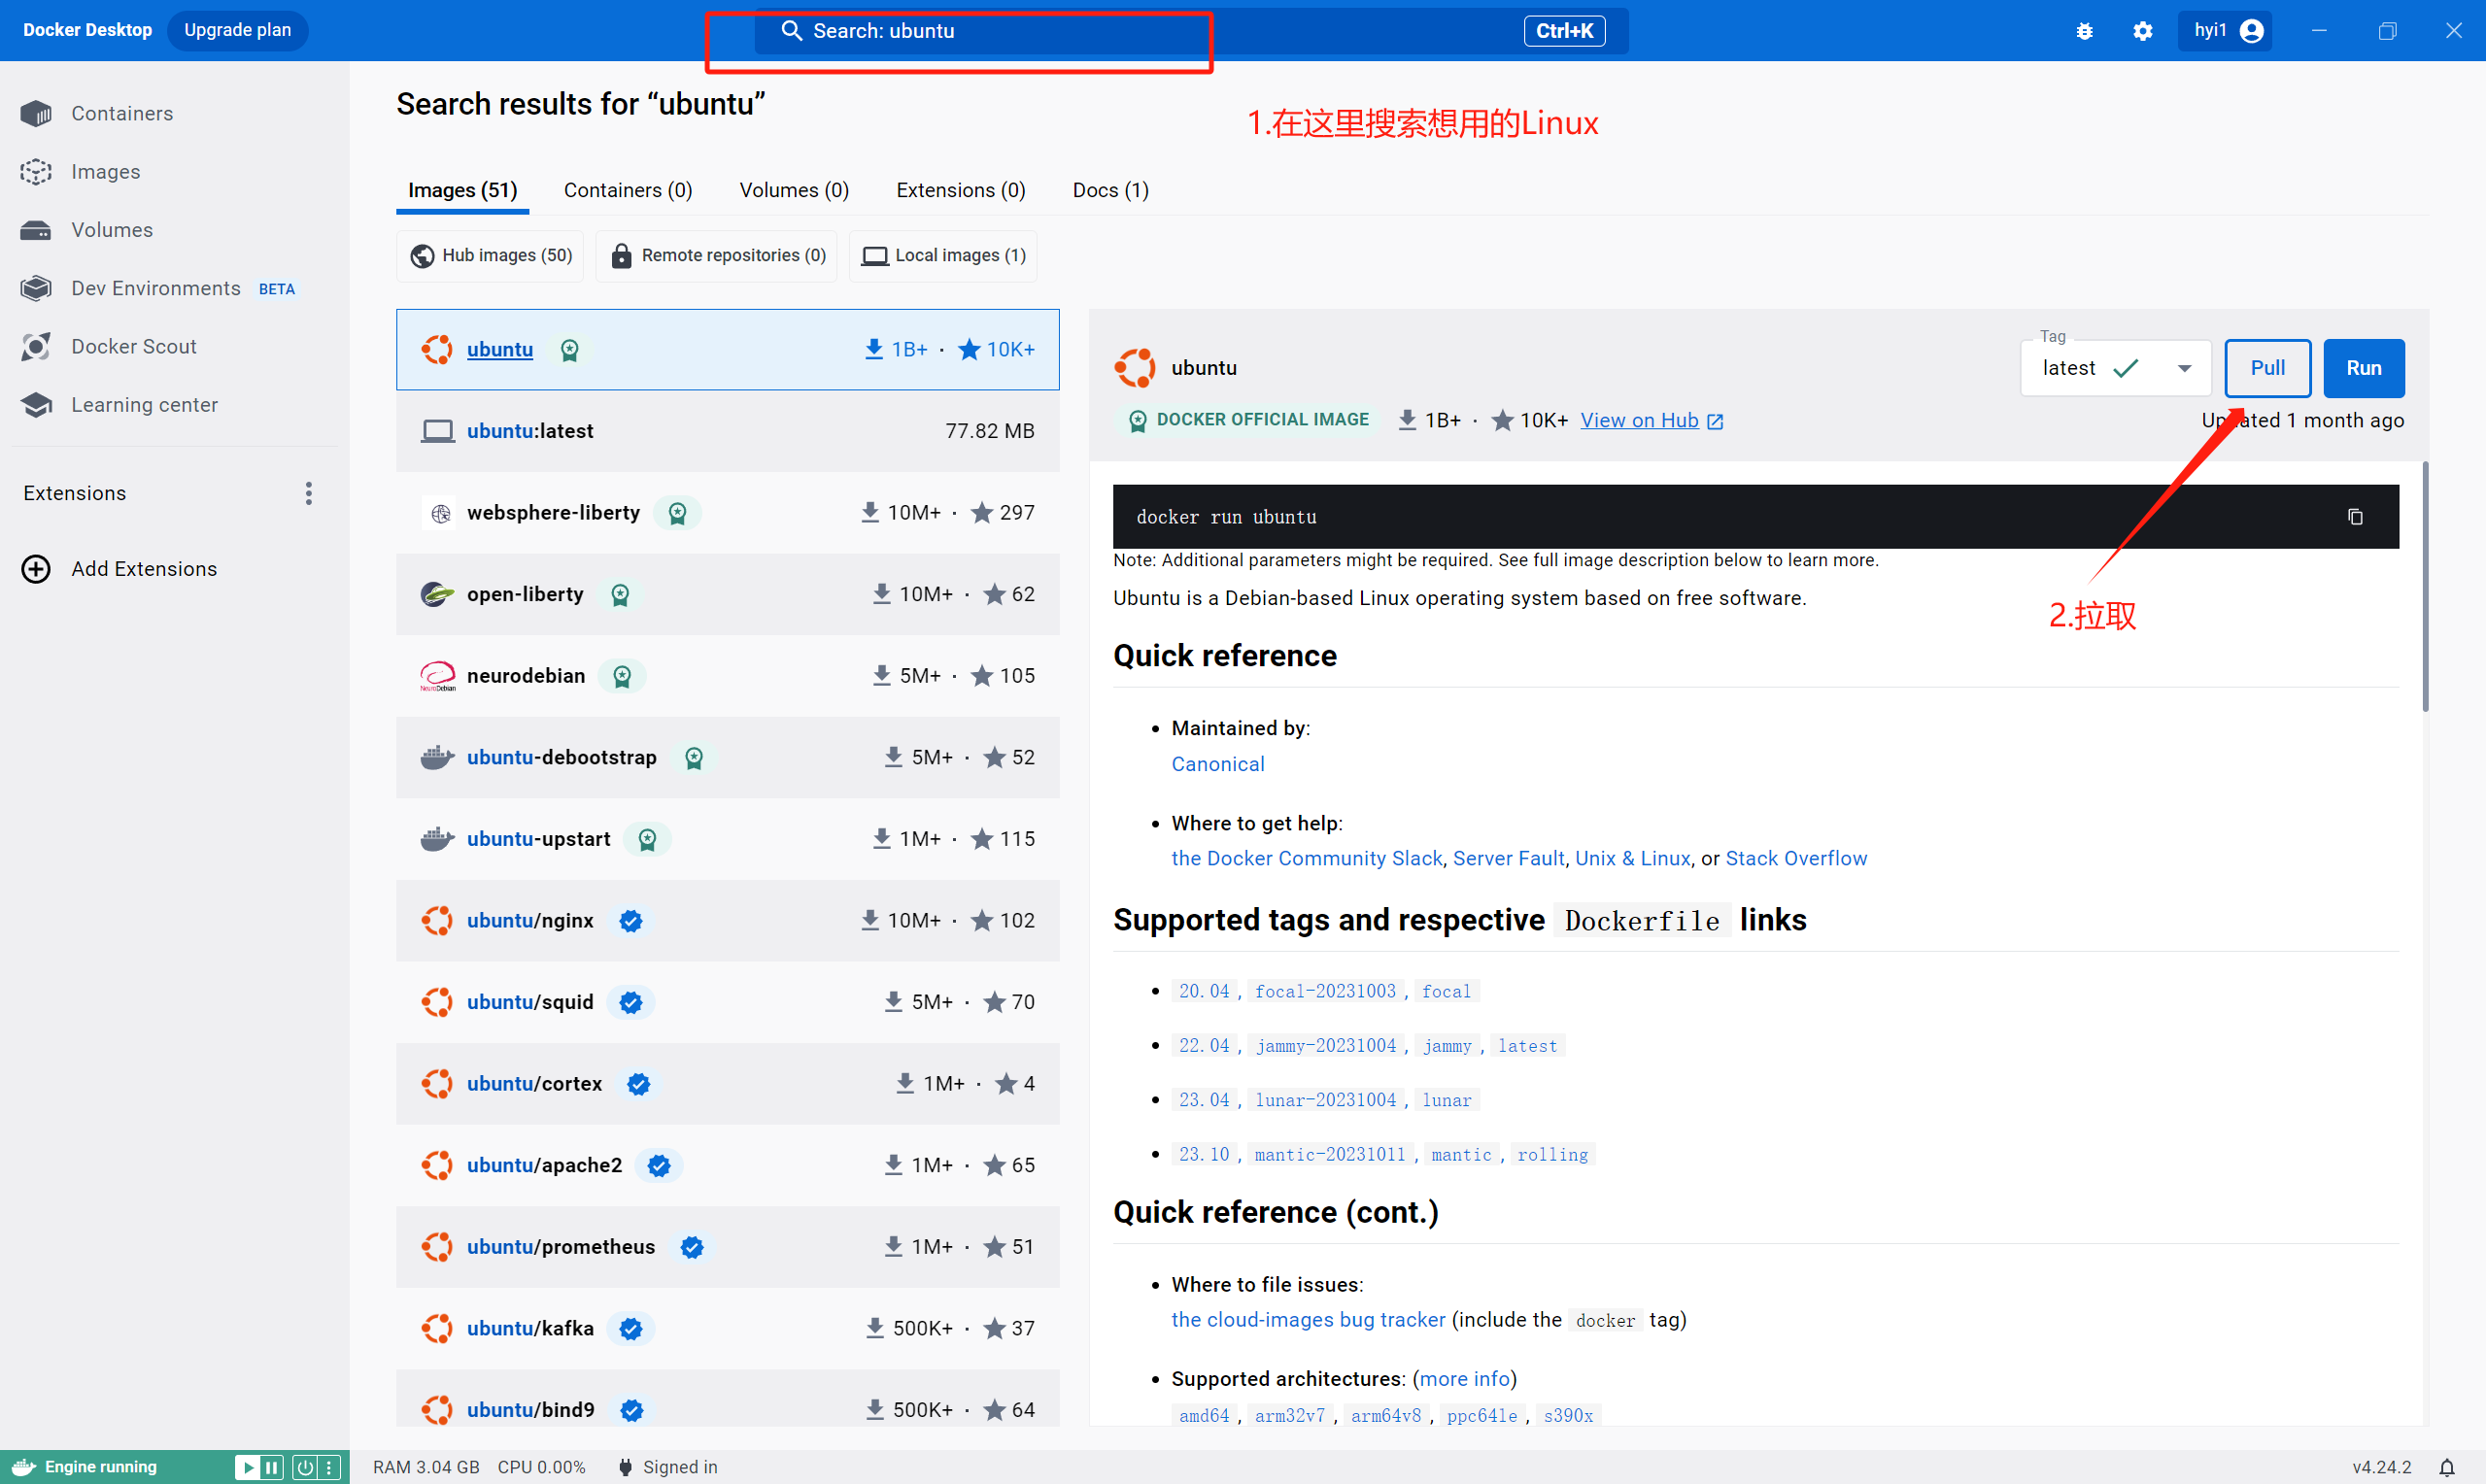Open the notifications bell icon
Screen dimensions: 2486x1484
point(2446,1467)
